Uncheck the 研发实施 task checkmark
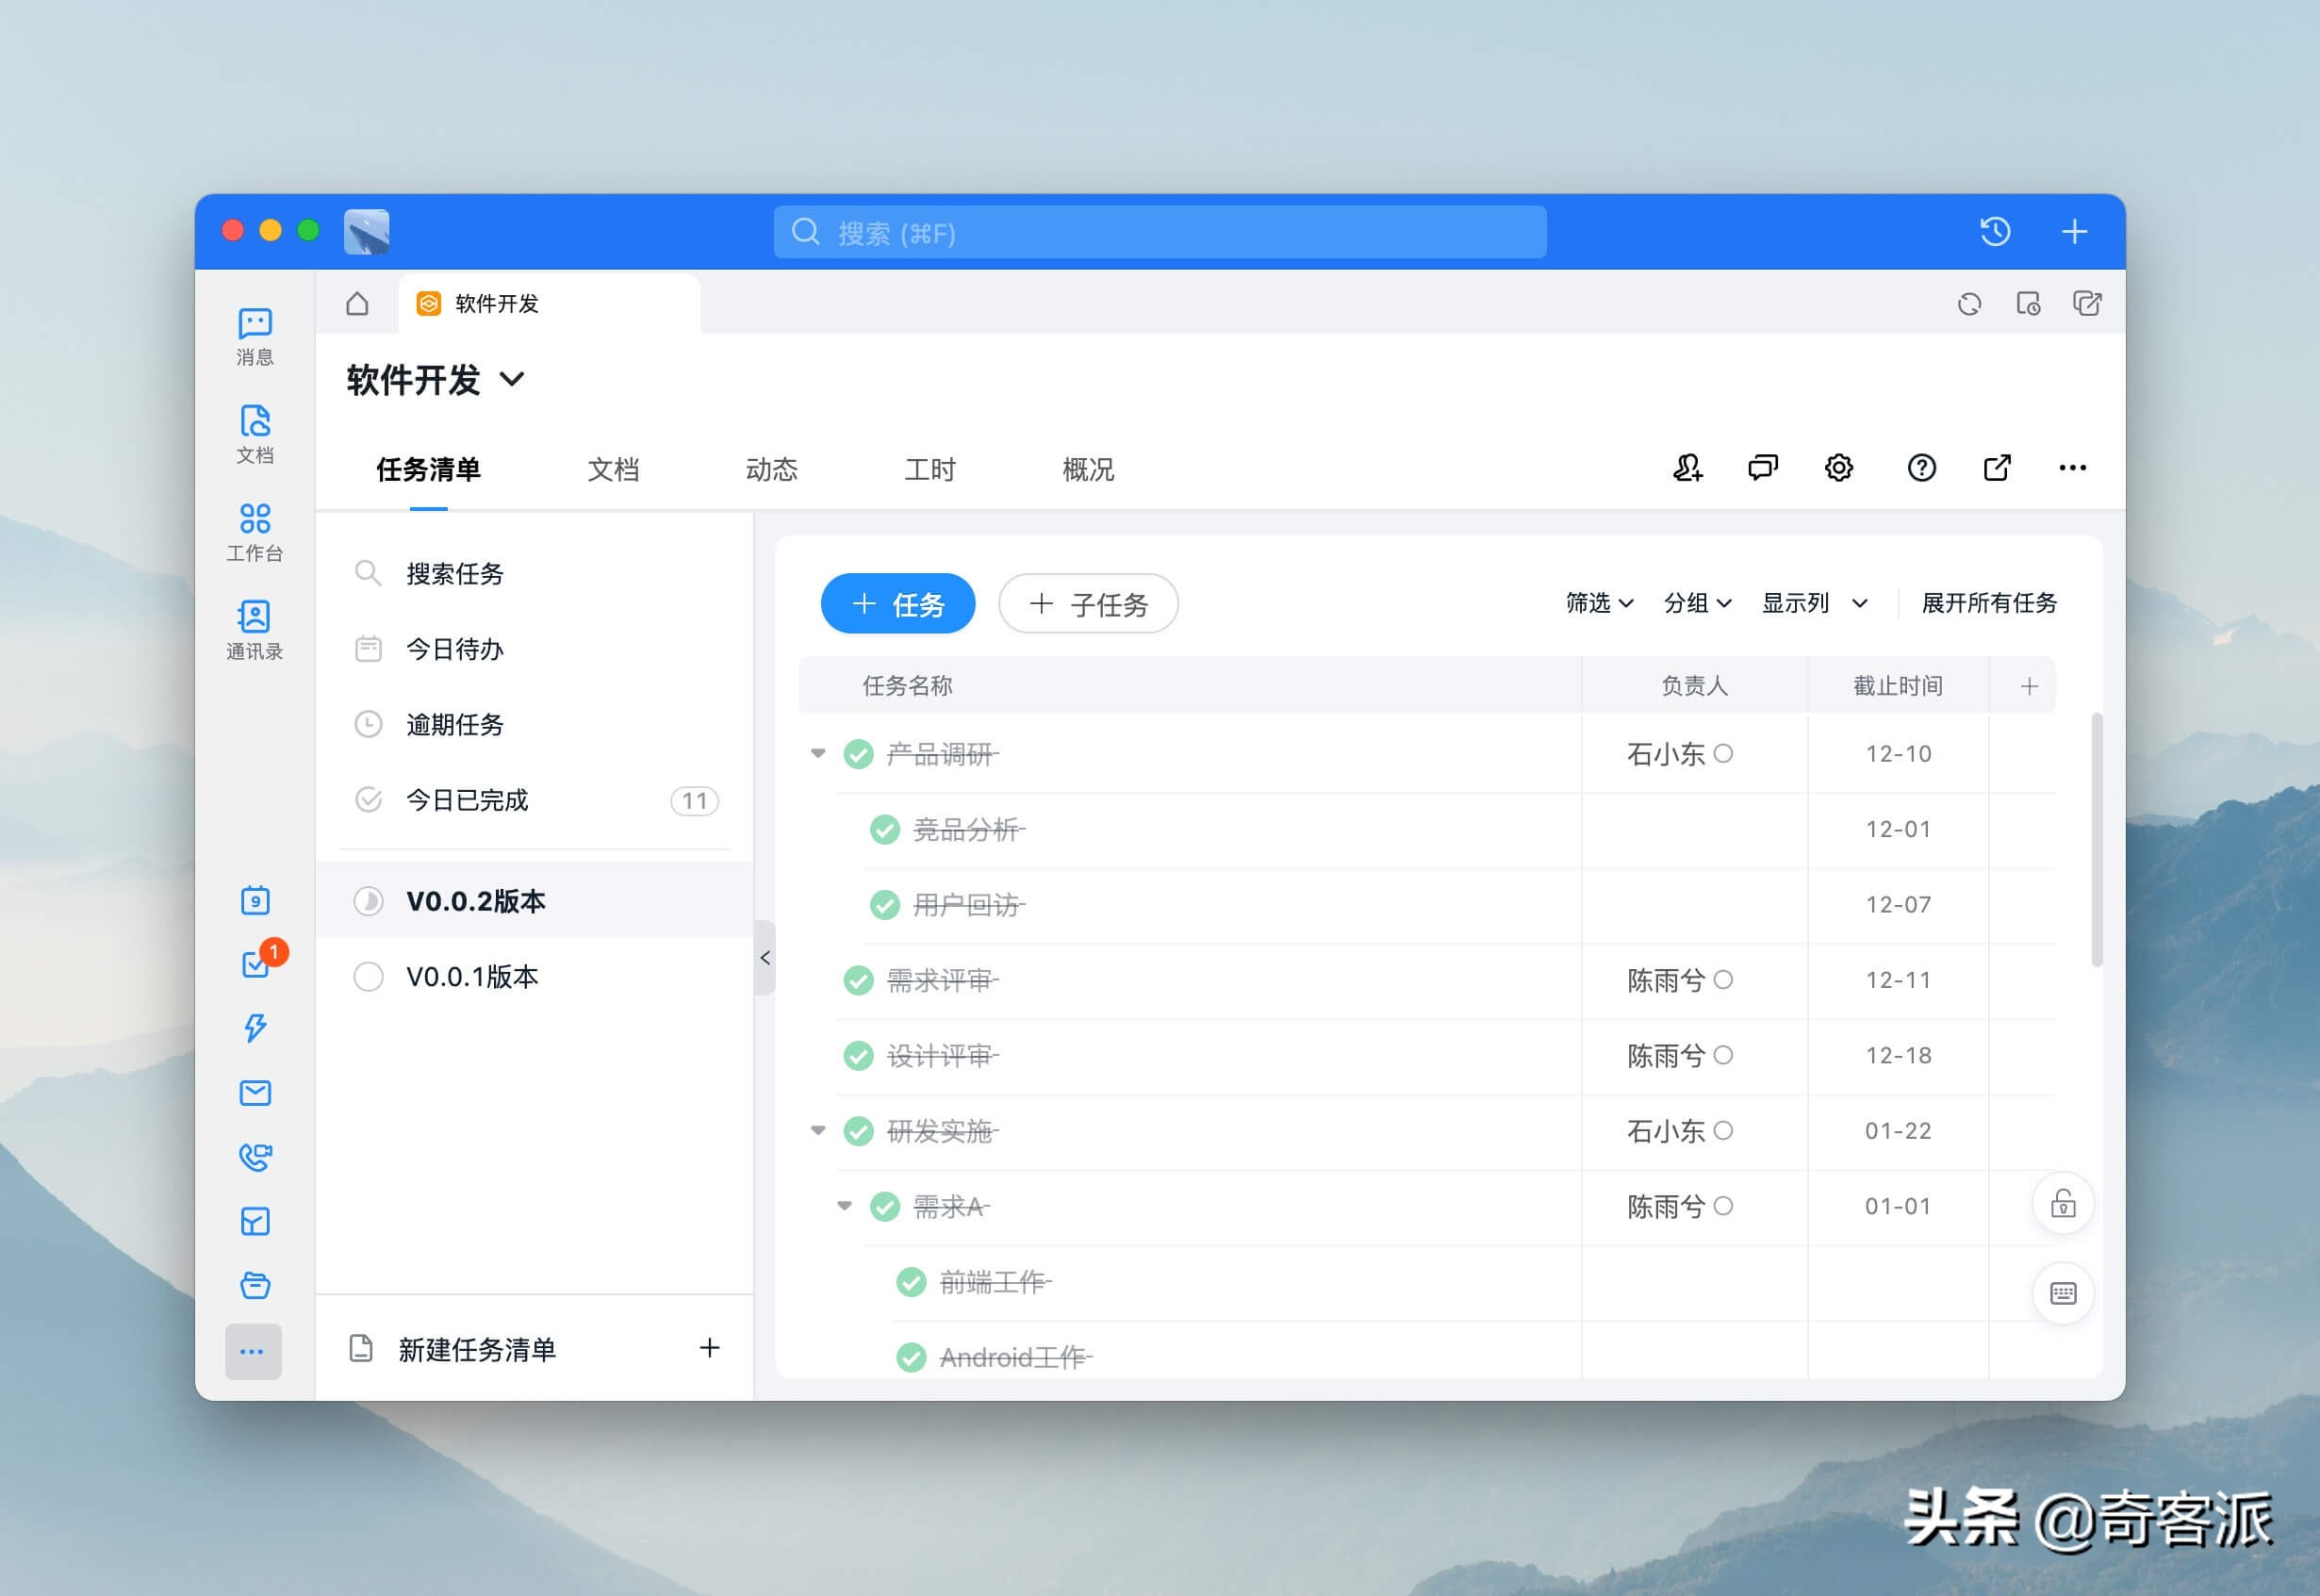 pyautogui.click(x=858, y=1131)
